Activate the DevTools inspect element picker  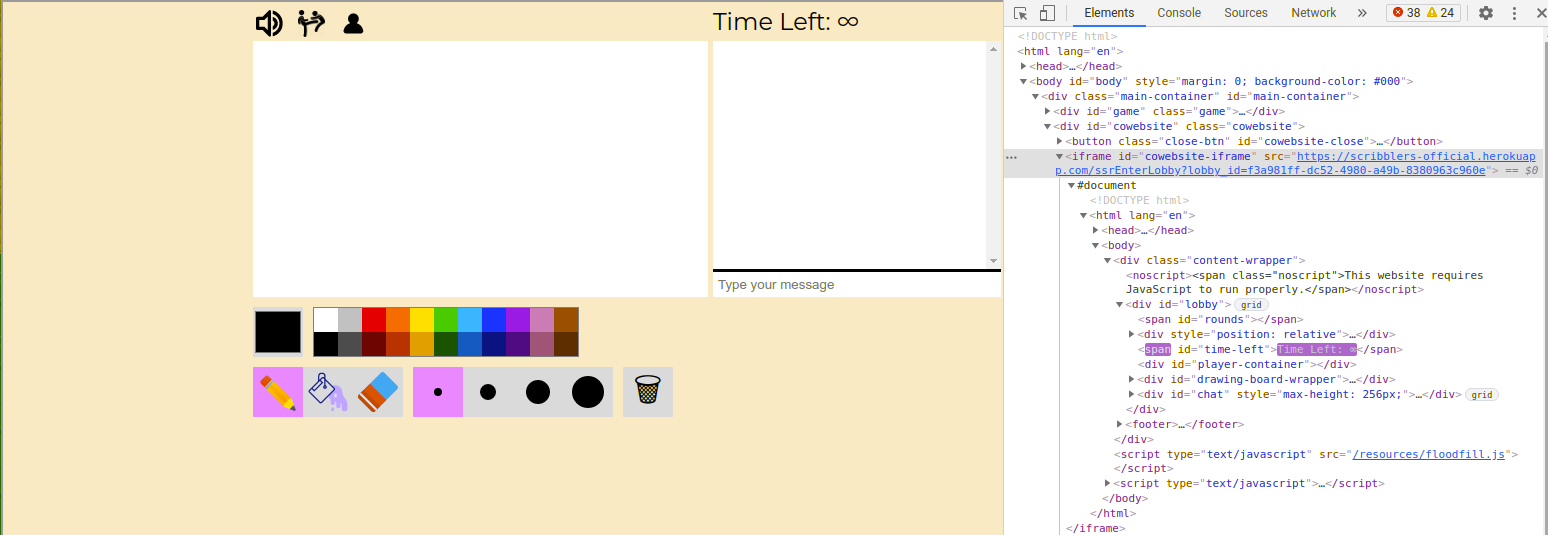click(1021, 13)
